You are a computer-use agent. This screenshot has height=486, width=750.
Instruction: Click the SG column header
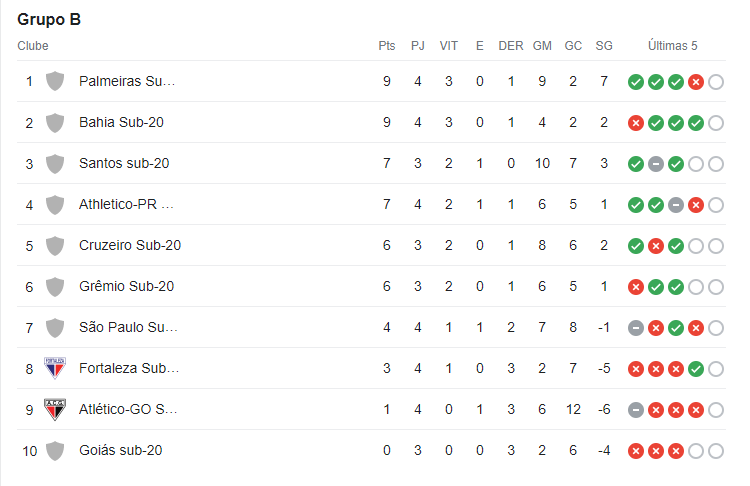point(604,46)
